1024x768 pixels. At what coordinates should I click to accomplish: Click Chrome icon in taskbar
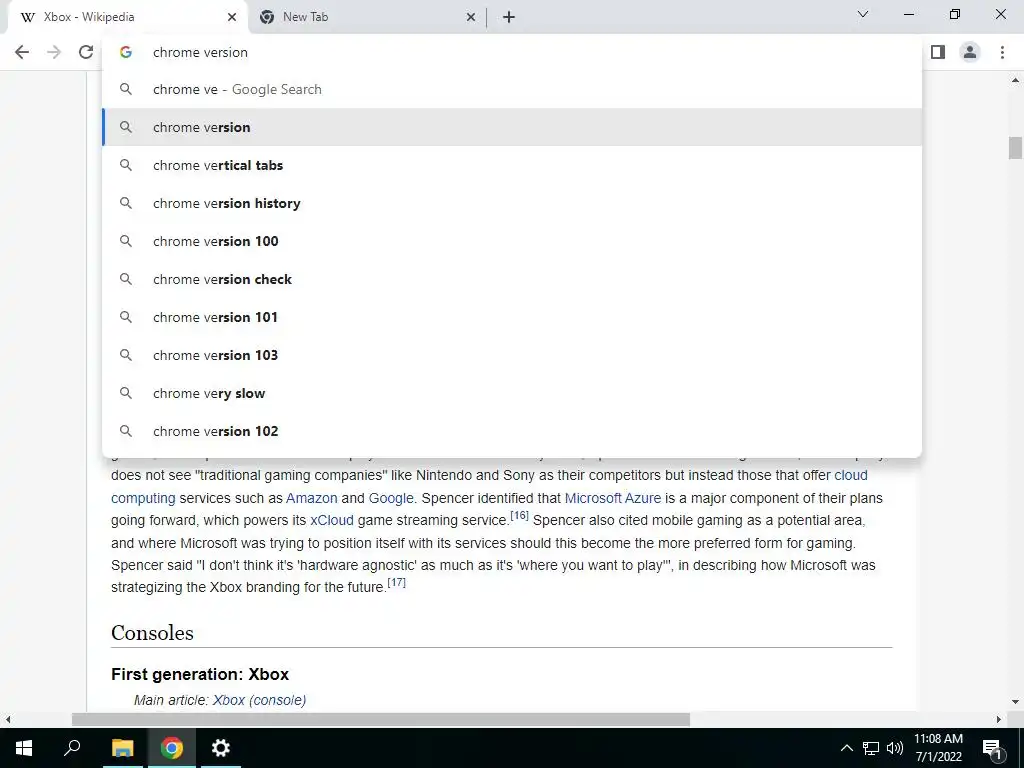[x=172, y=748]
